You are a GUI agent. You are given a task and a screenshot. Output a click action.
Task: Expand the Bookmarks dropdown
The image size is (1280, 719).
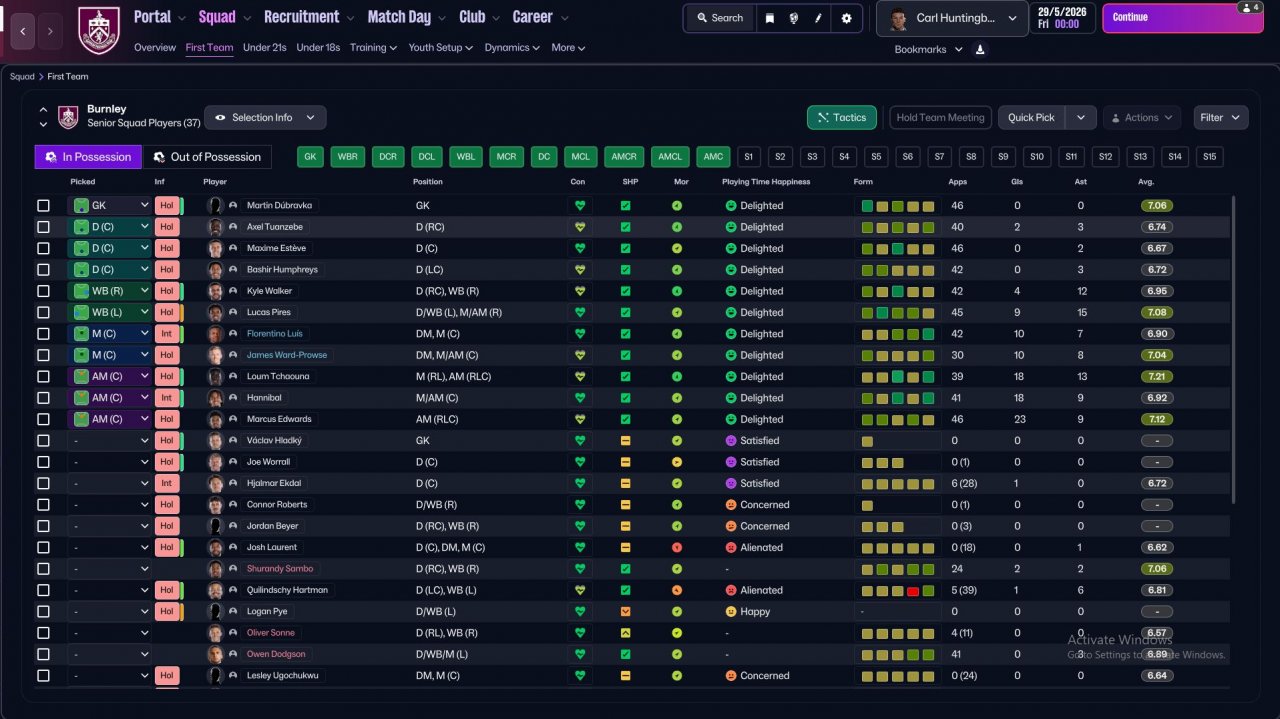click(x=928, y=49)
